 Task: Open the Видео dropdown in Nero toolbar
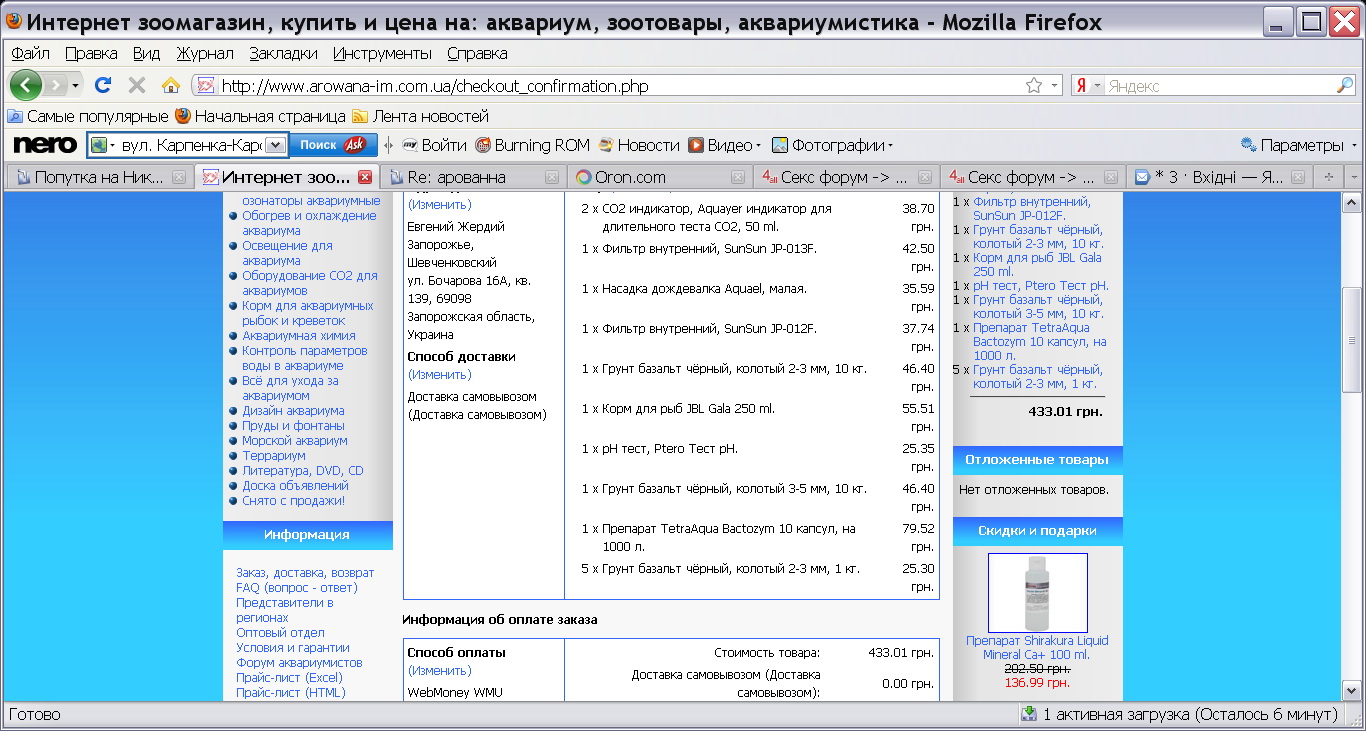tap(725, 146)
